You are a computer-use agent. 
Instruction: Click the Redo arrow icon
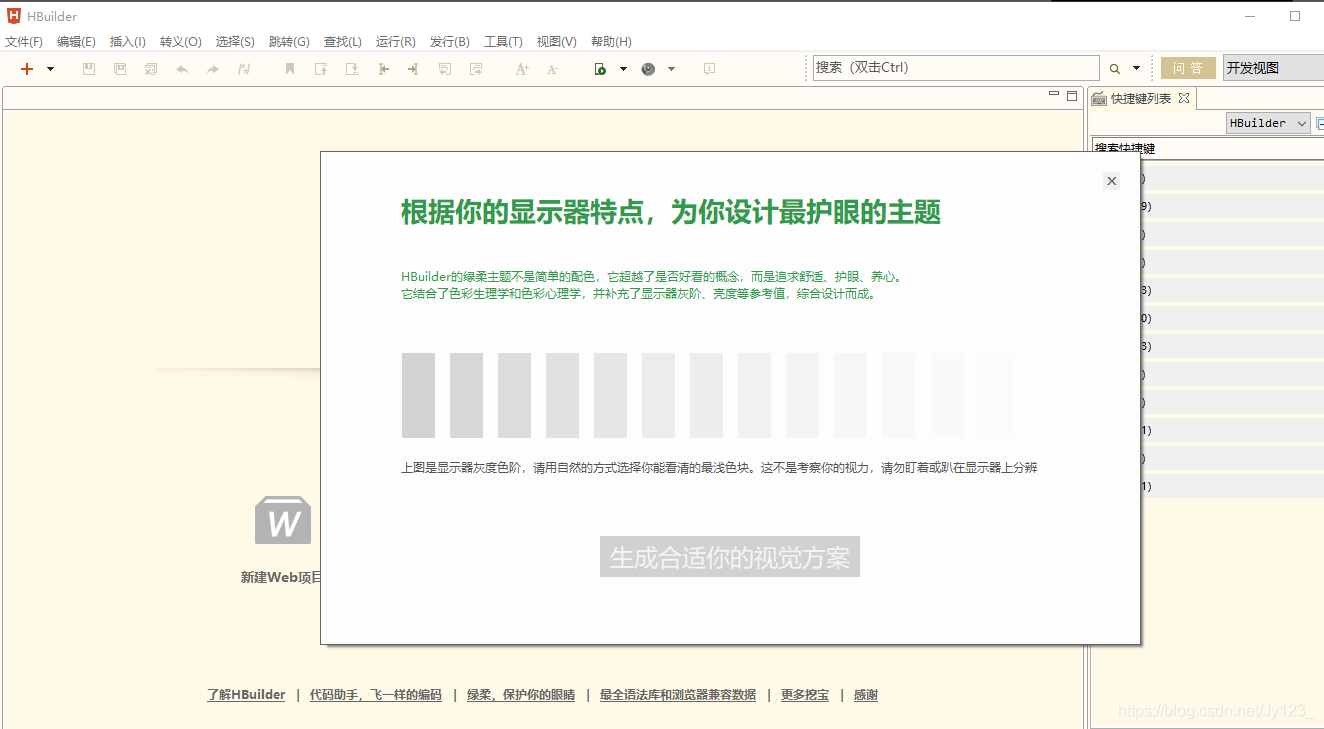(212, 68)
